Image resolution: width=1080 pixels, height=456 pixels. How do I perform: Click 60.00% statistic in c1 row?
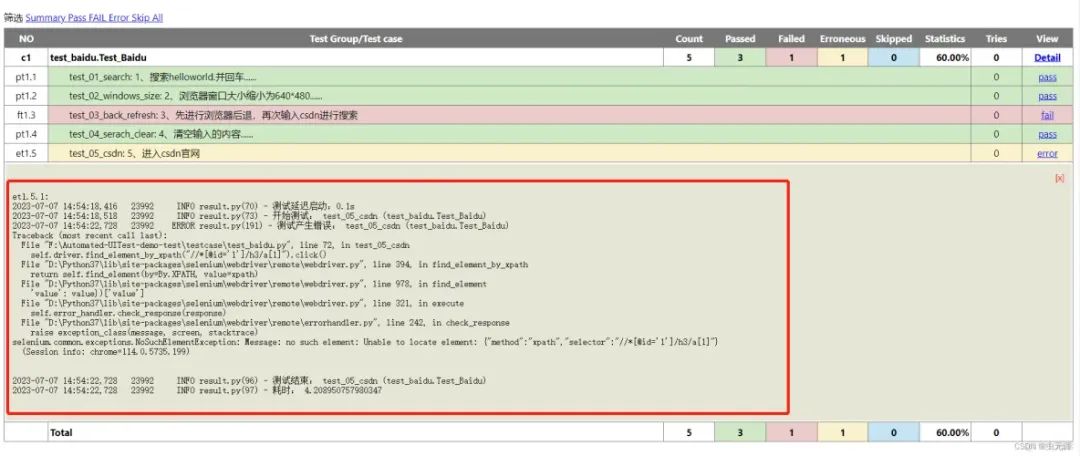point(945,58)
